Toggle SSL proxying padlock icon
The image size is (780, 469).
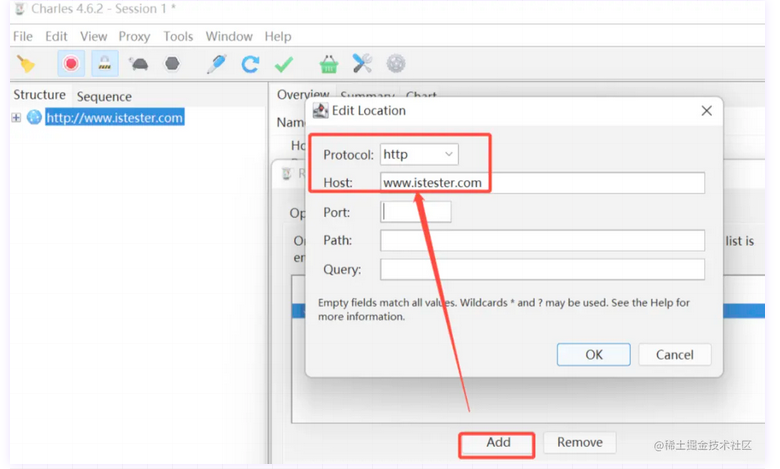[104, 64]
